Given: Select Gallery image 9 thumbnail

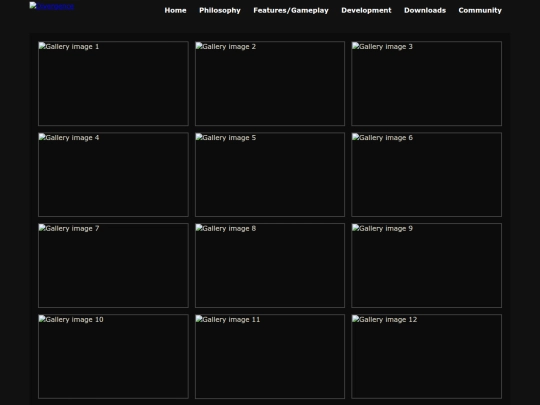Looking at the screenshot, I should point(426,266).
